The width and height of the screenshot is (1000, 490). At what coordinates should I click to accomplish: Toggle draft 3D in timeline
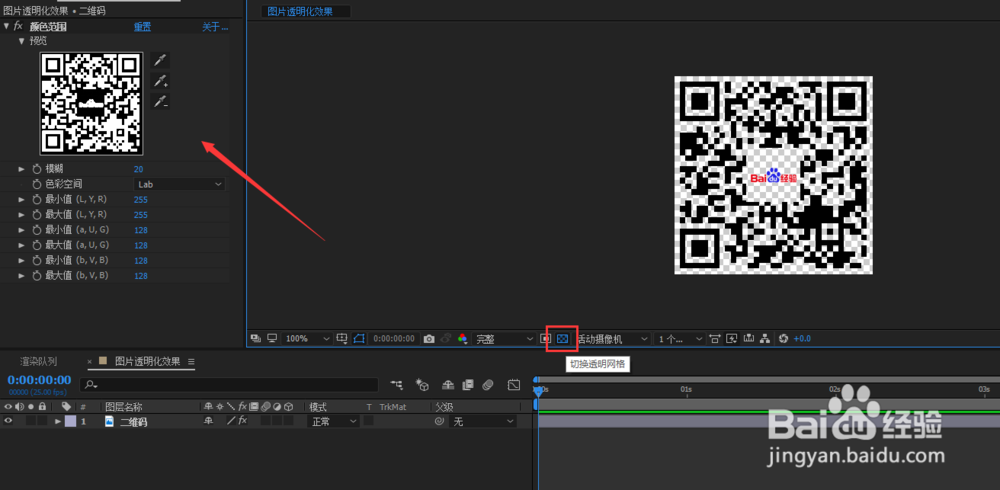[422, 385]
